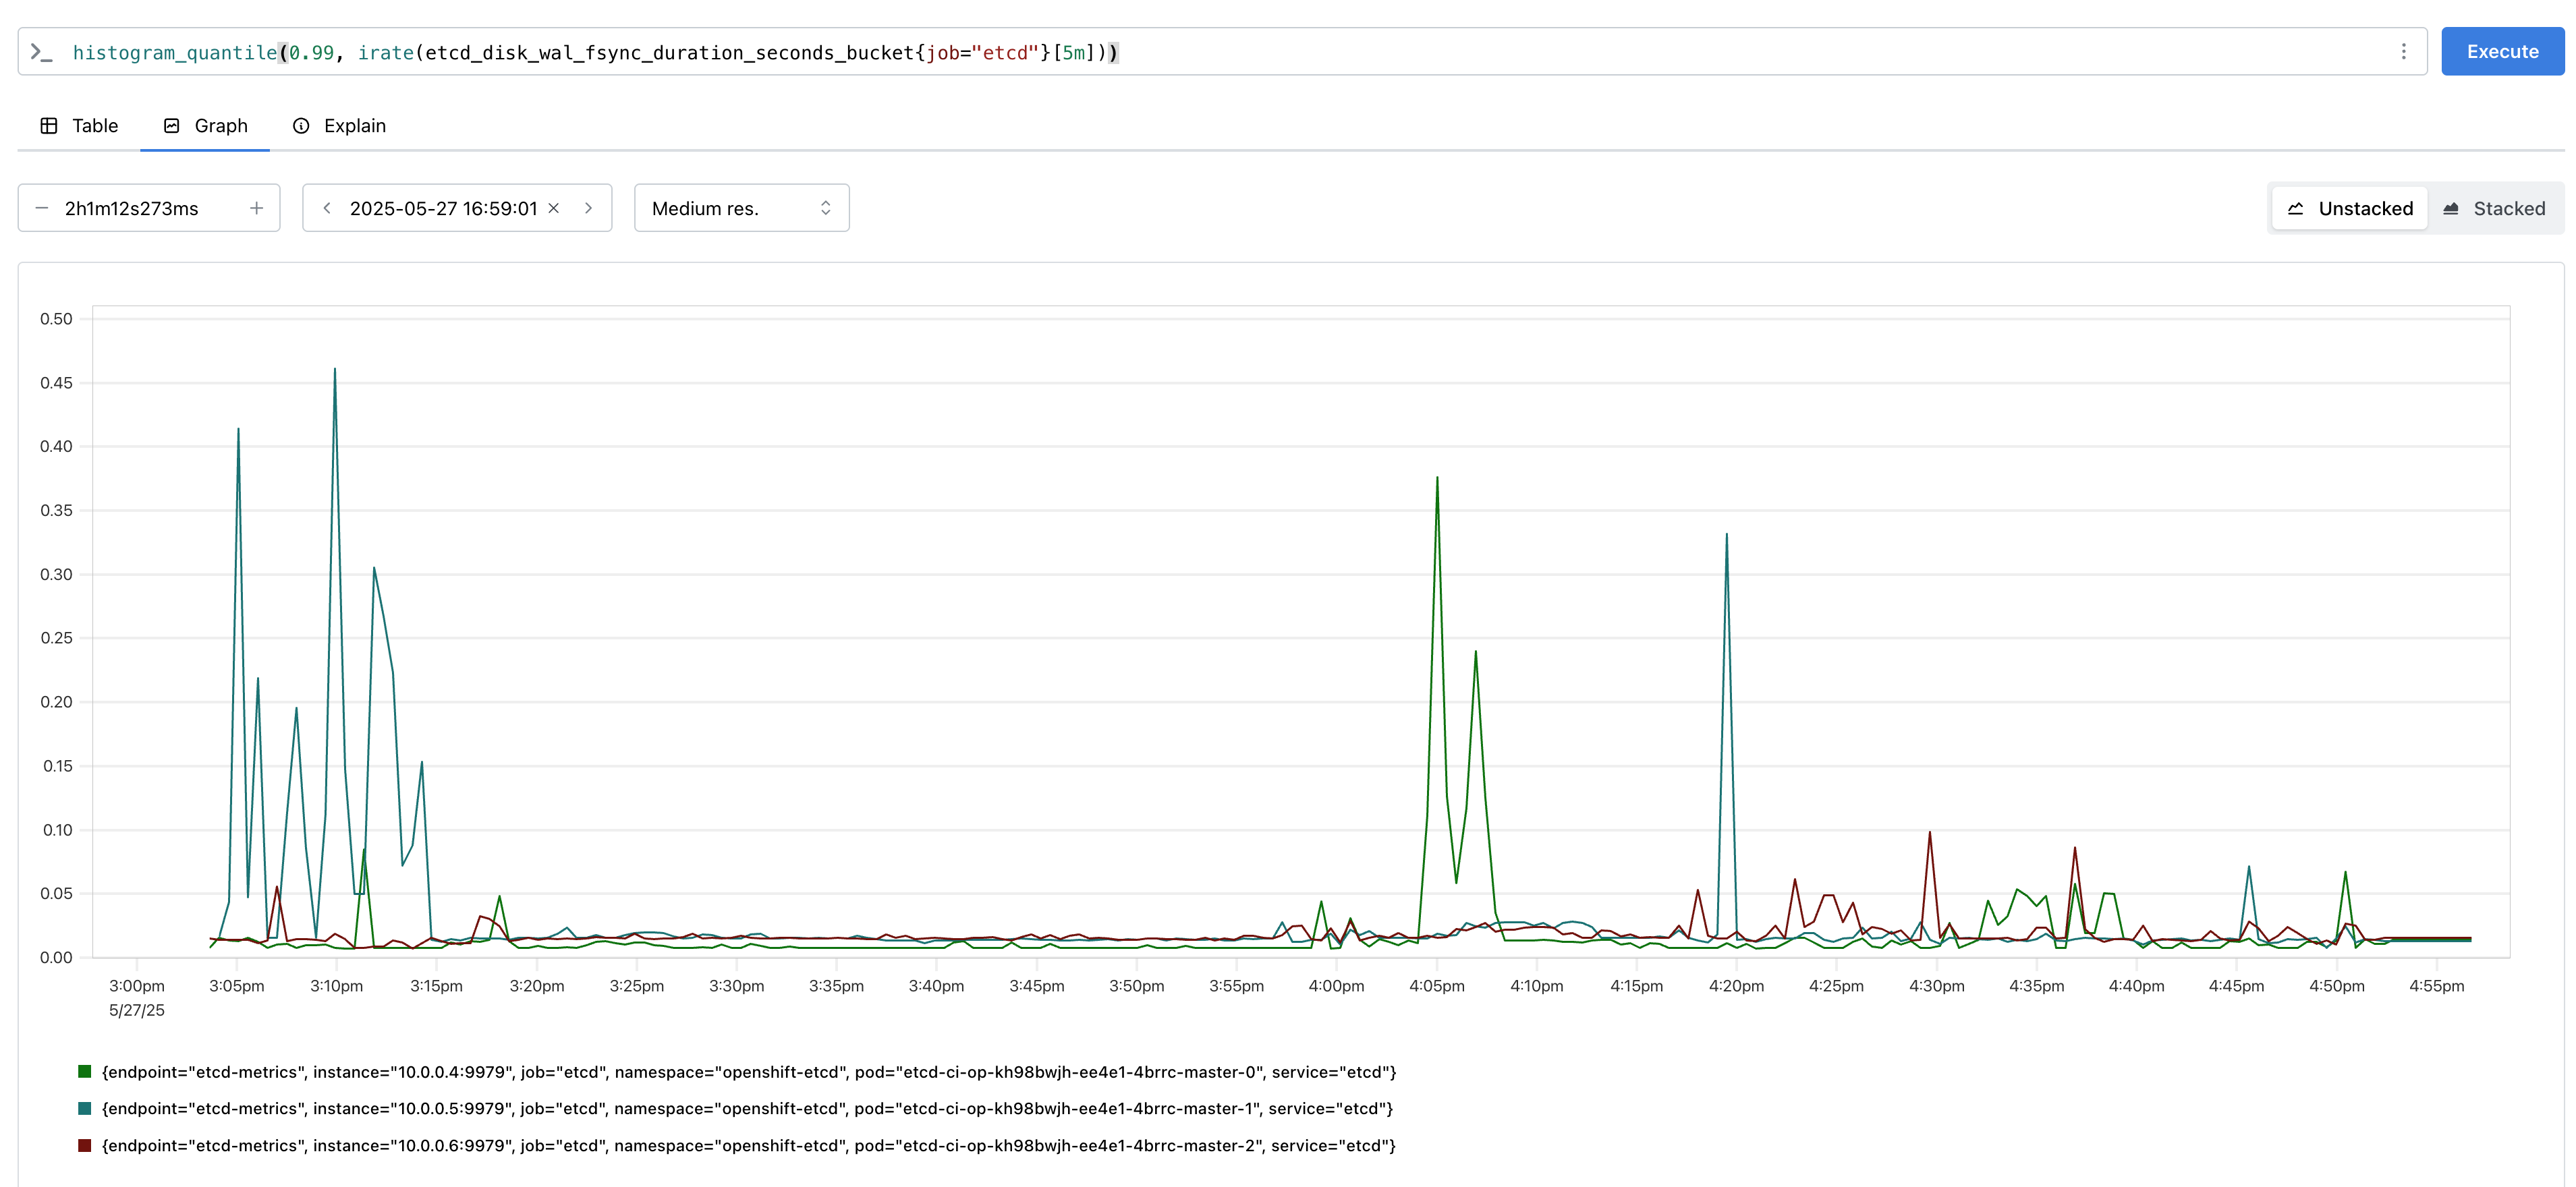Open the Explain tab

354,126
